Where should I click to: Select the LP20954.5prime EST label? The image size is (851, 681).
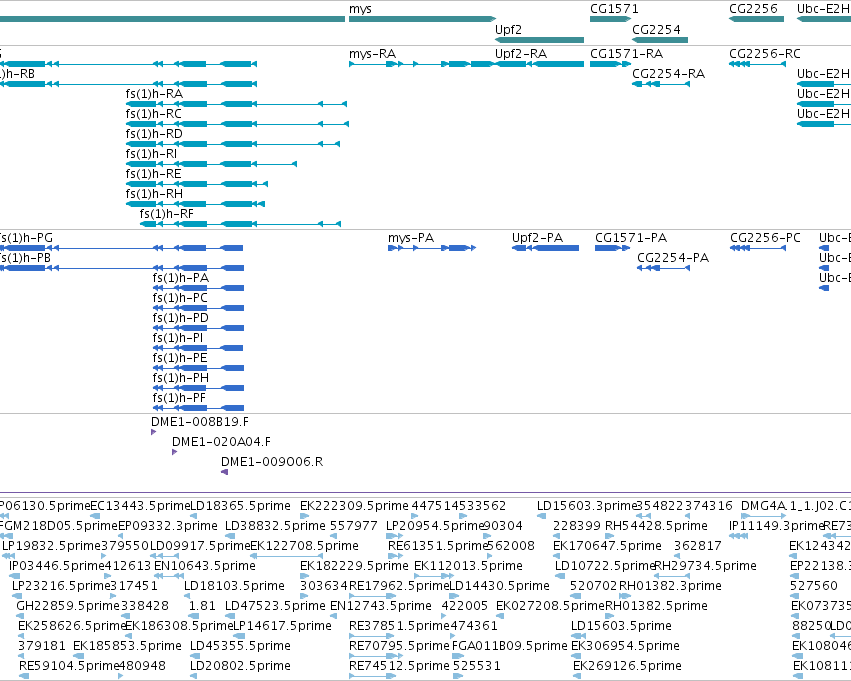(x=435, y=526)
